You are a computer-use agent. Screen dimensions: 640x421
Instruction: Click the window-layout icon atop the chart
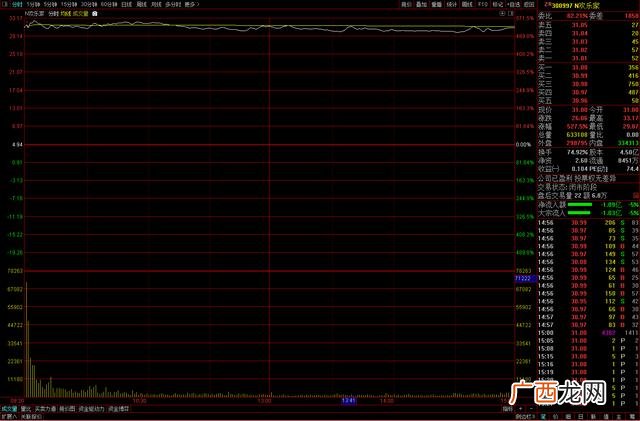coord(510,13)
